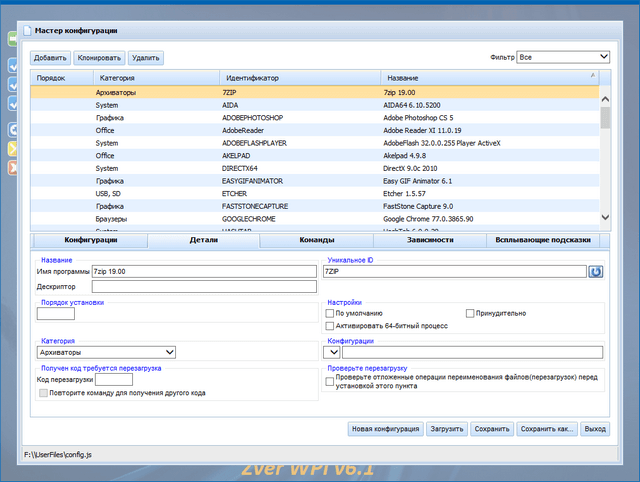The image size is (640, 482).
Task: Click the document icon in the window title bar
Action: pos(27,30)
